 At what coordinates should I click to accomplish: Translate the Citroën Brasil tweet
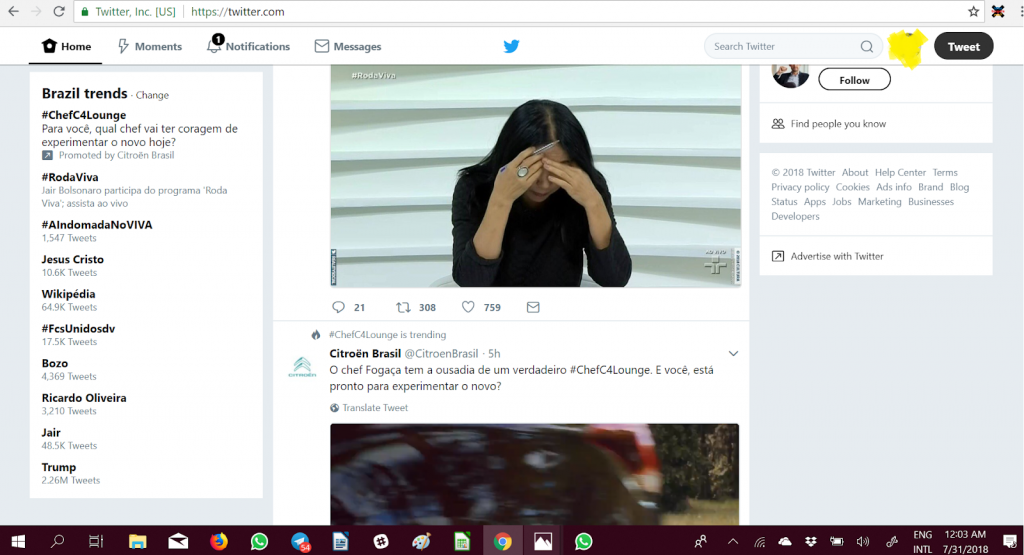pyautogui.click(x=374, y=408)
